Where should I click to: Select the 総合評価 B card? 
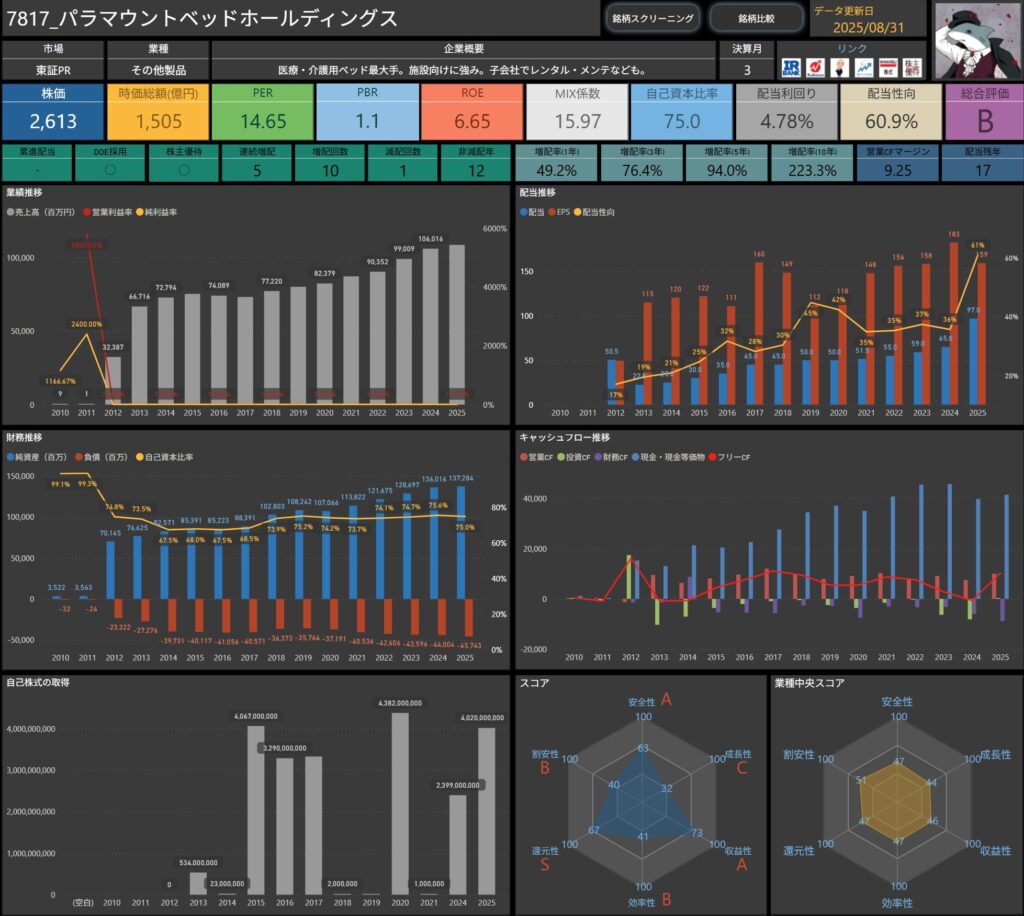pyautogui.click(x=984, y=112)
